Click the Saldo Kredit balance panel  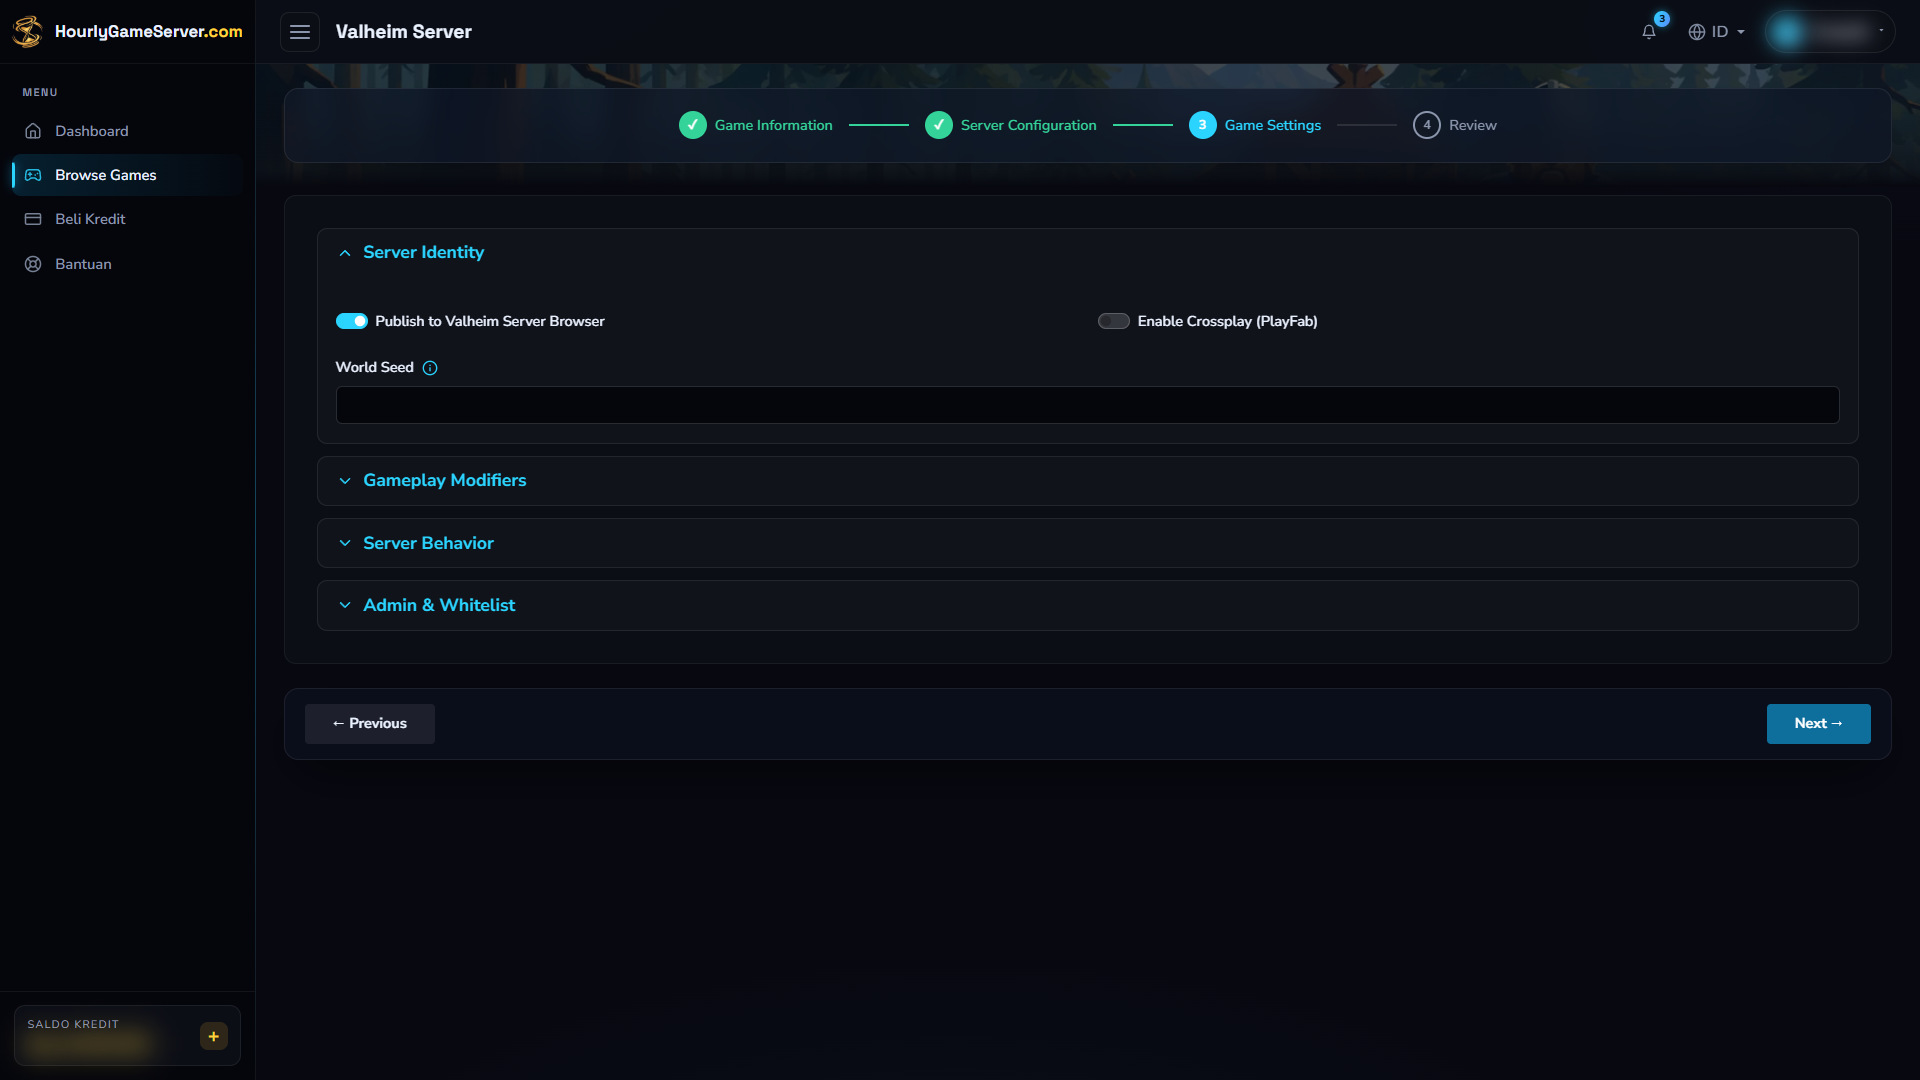tap(127, 1036)
